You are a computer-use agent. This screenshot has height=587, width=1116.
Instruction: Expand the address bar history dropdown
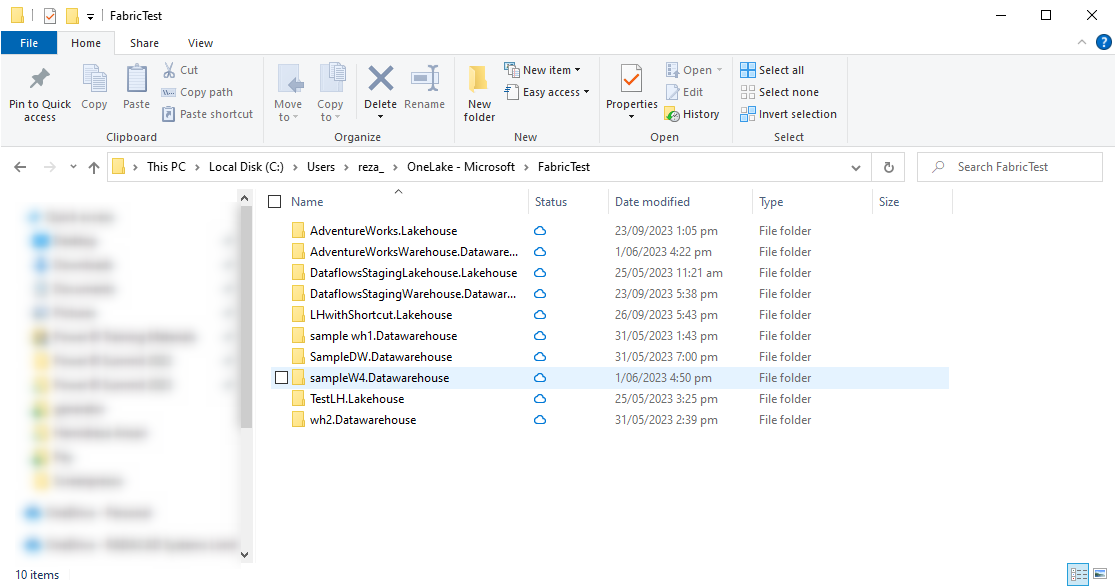[855, 167]
